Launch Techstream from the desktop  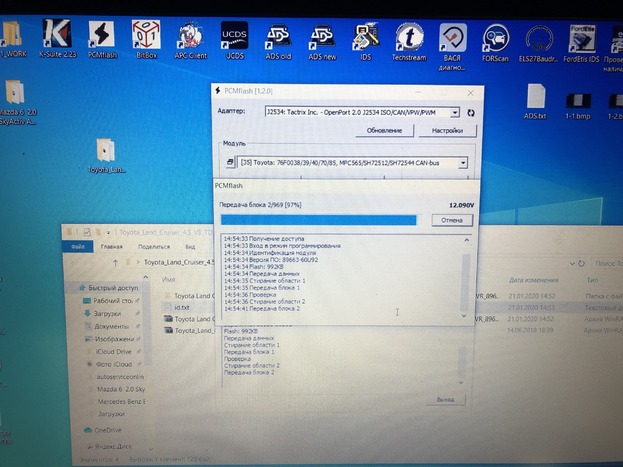pos(408,38)
